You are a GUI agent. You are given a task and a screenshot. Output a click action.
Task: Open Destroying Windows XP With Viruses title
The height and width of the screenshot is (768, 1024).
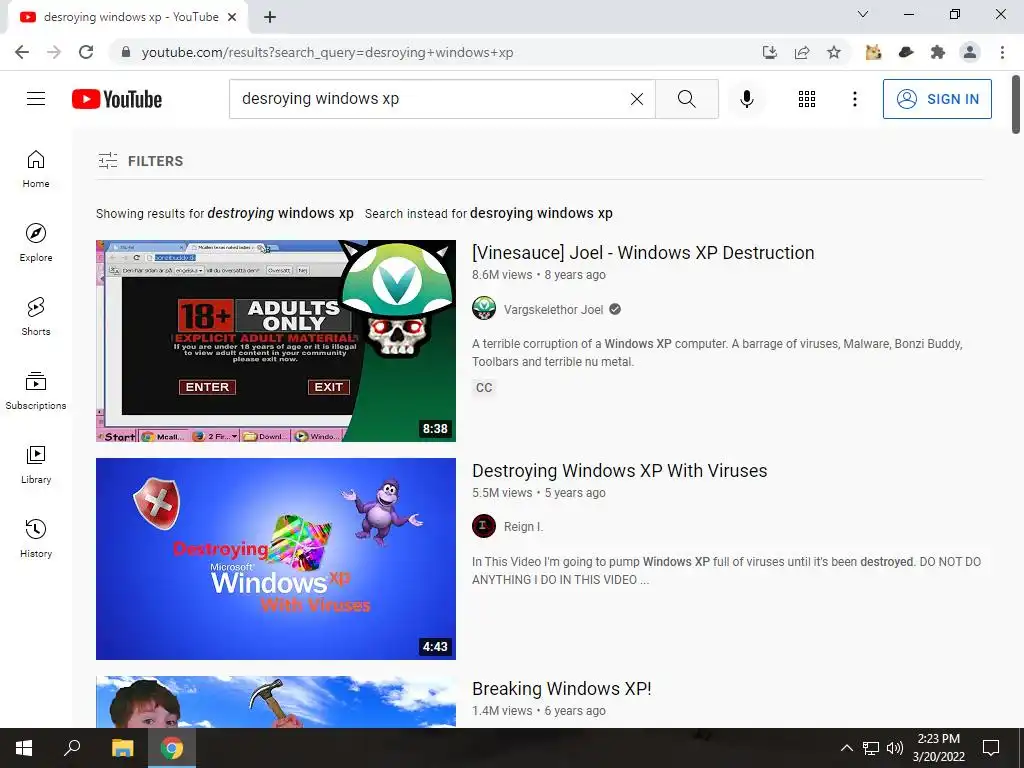(620, 471)
